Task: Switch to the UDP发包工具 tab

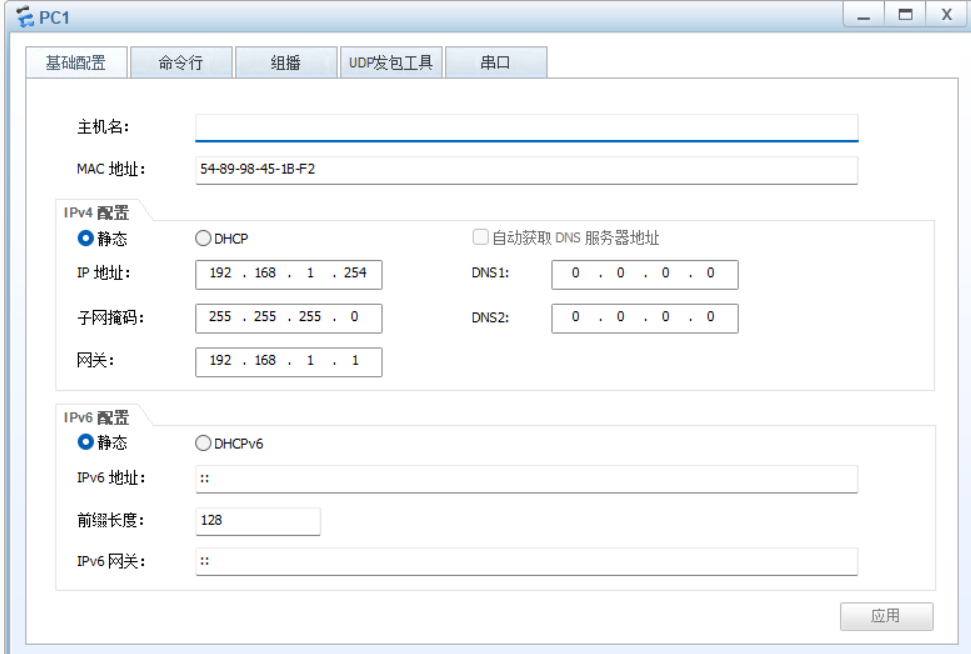Action: pos(391,63)
